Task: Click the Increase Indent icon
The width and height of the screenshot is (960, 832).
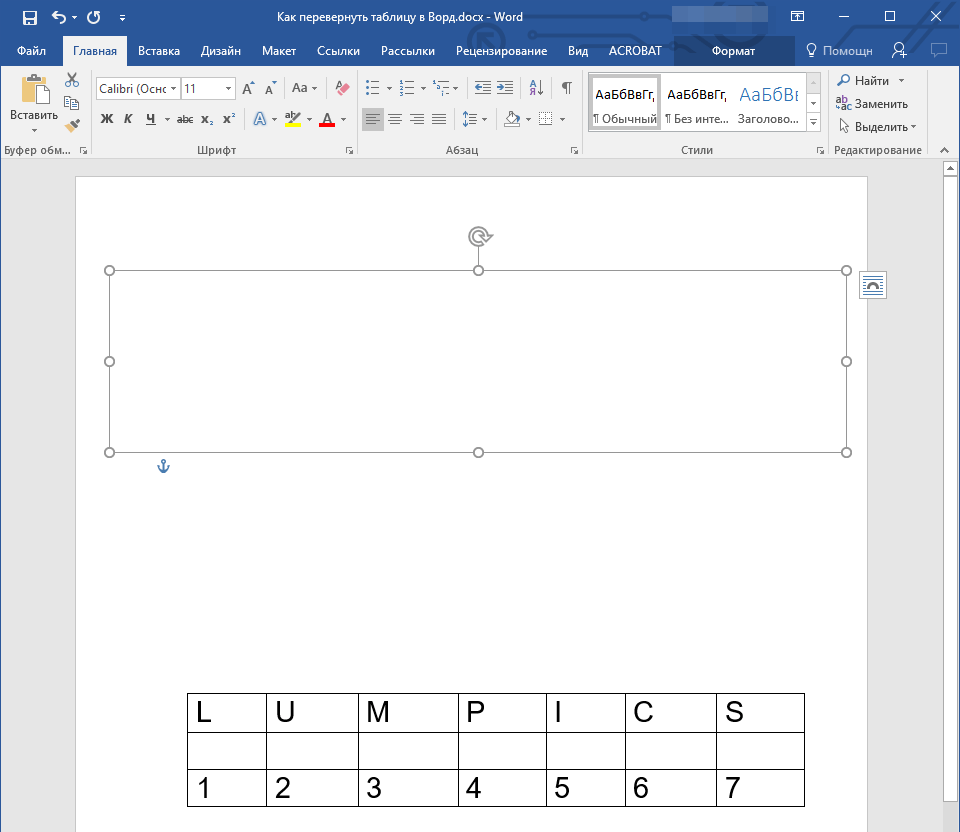Action: 505,88
